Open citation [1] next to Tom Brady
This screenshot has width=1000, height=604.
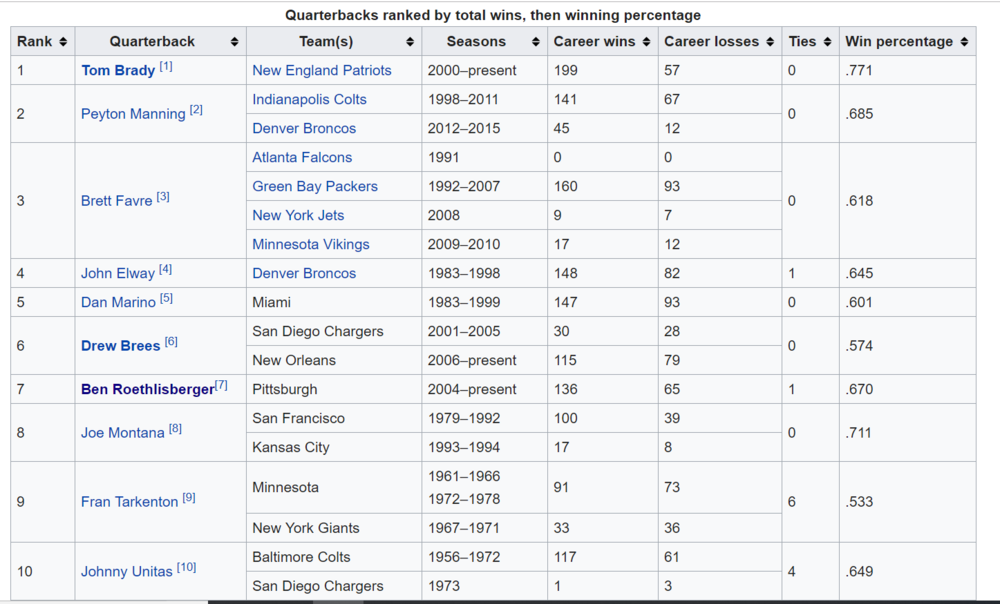point(166,66)
